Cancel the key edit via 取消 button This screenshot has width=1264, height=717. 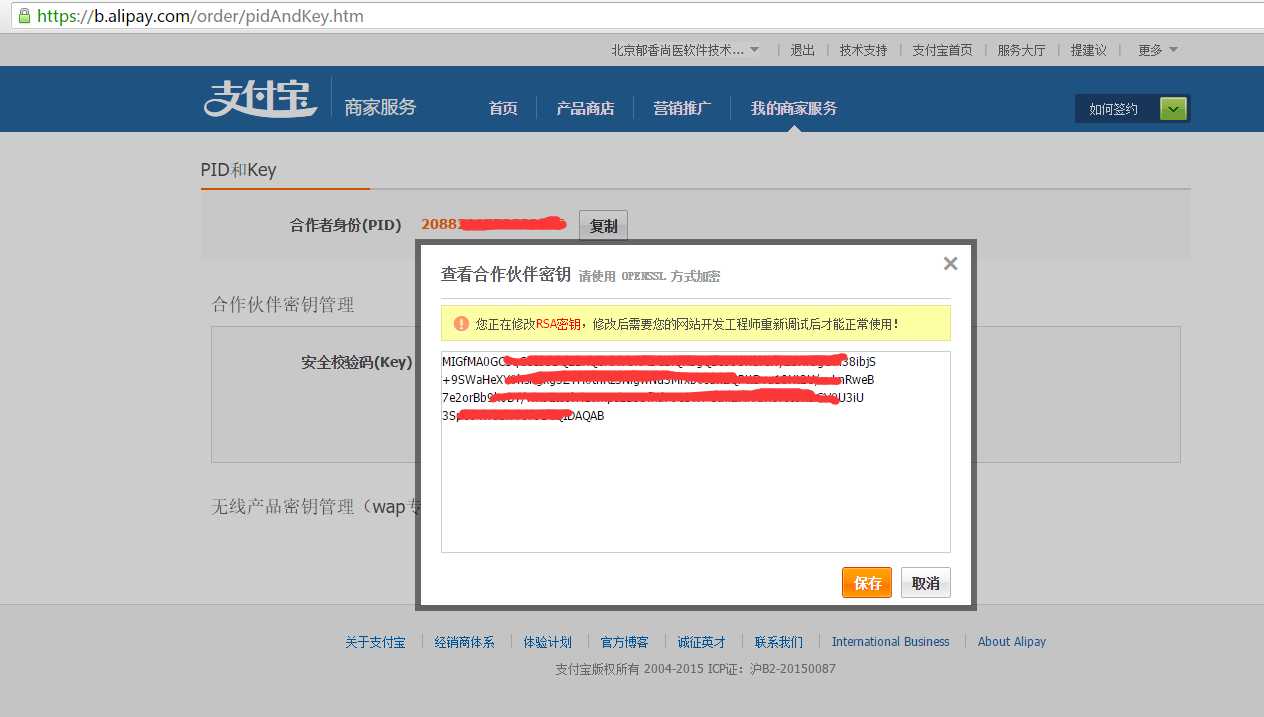click(925, 582)
